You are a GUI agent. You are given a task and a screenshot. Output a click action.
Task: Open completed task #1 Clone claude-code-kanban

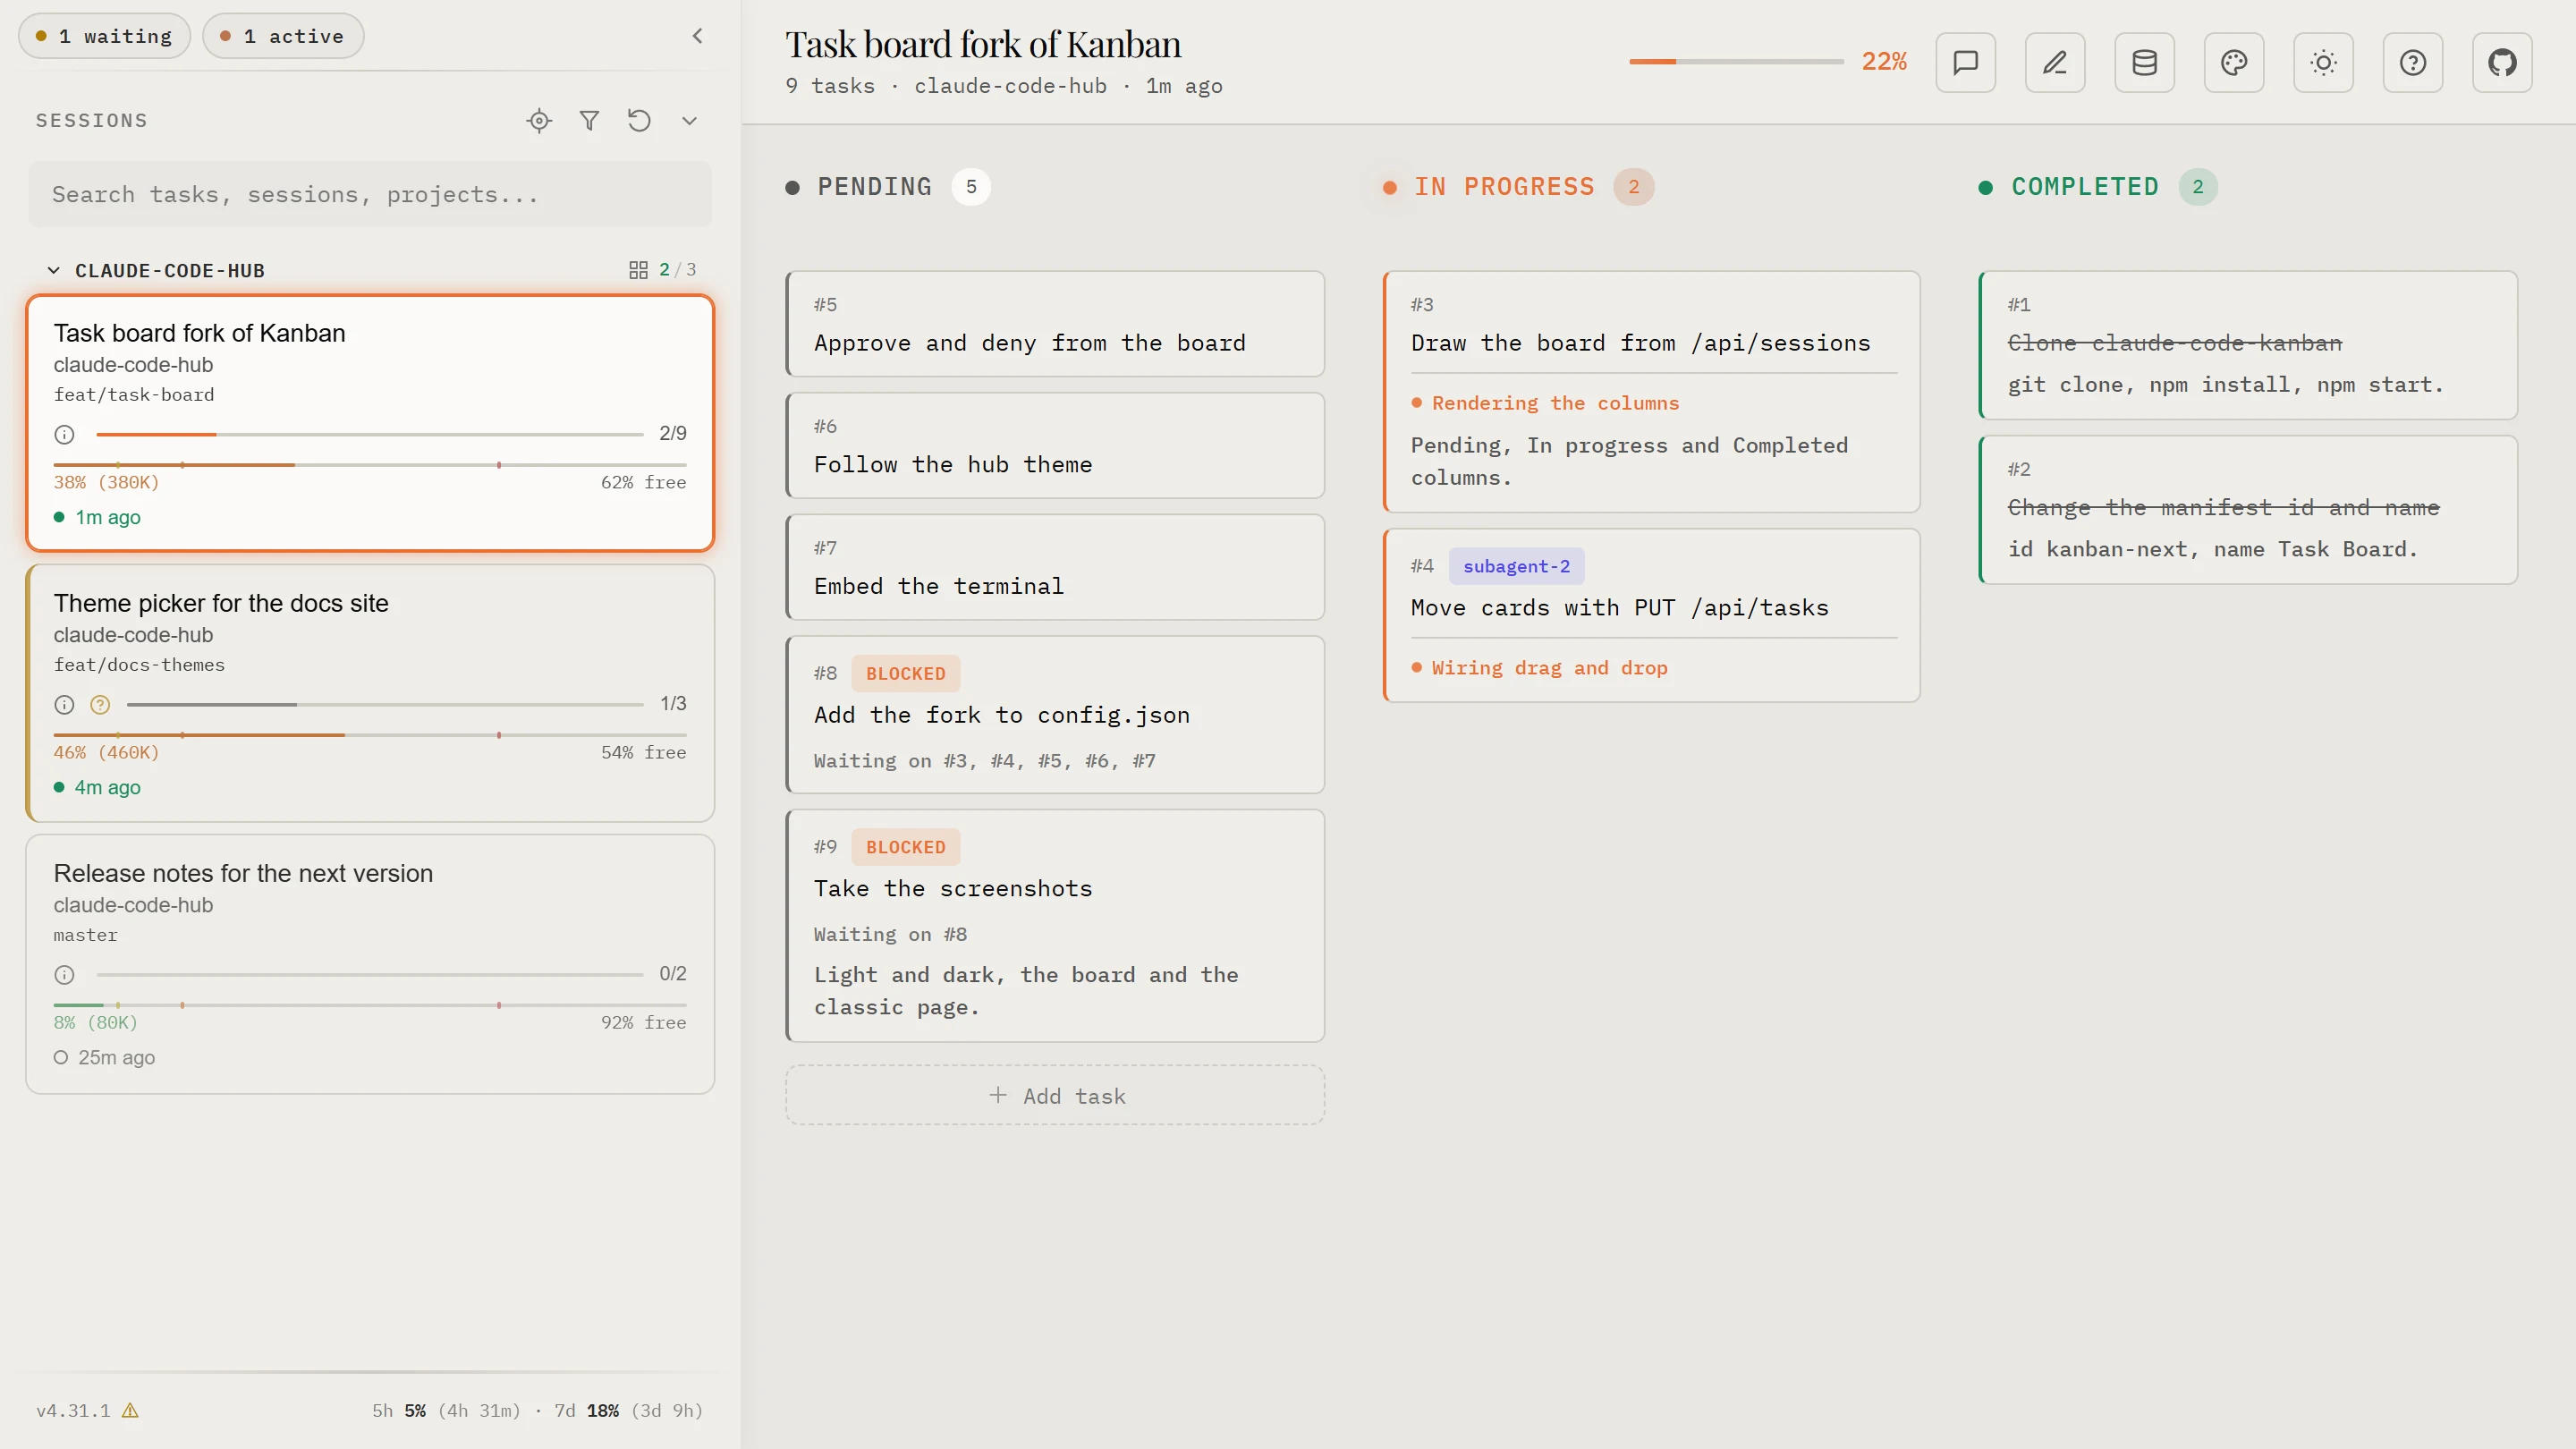pos(2248,345)
